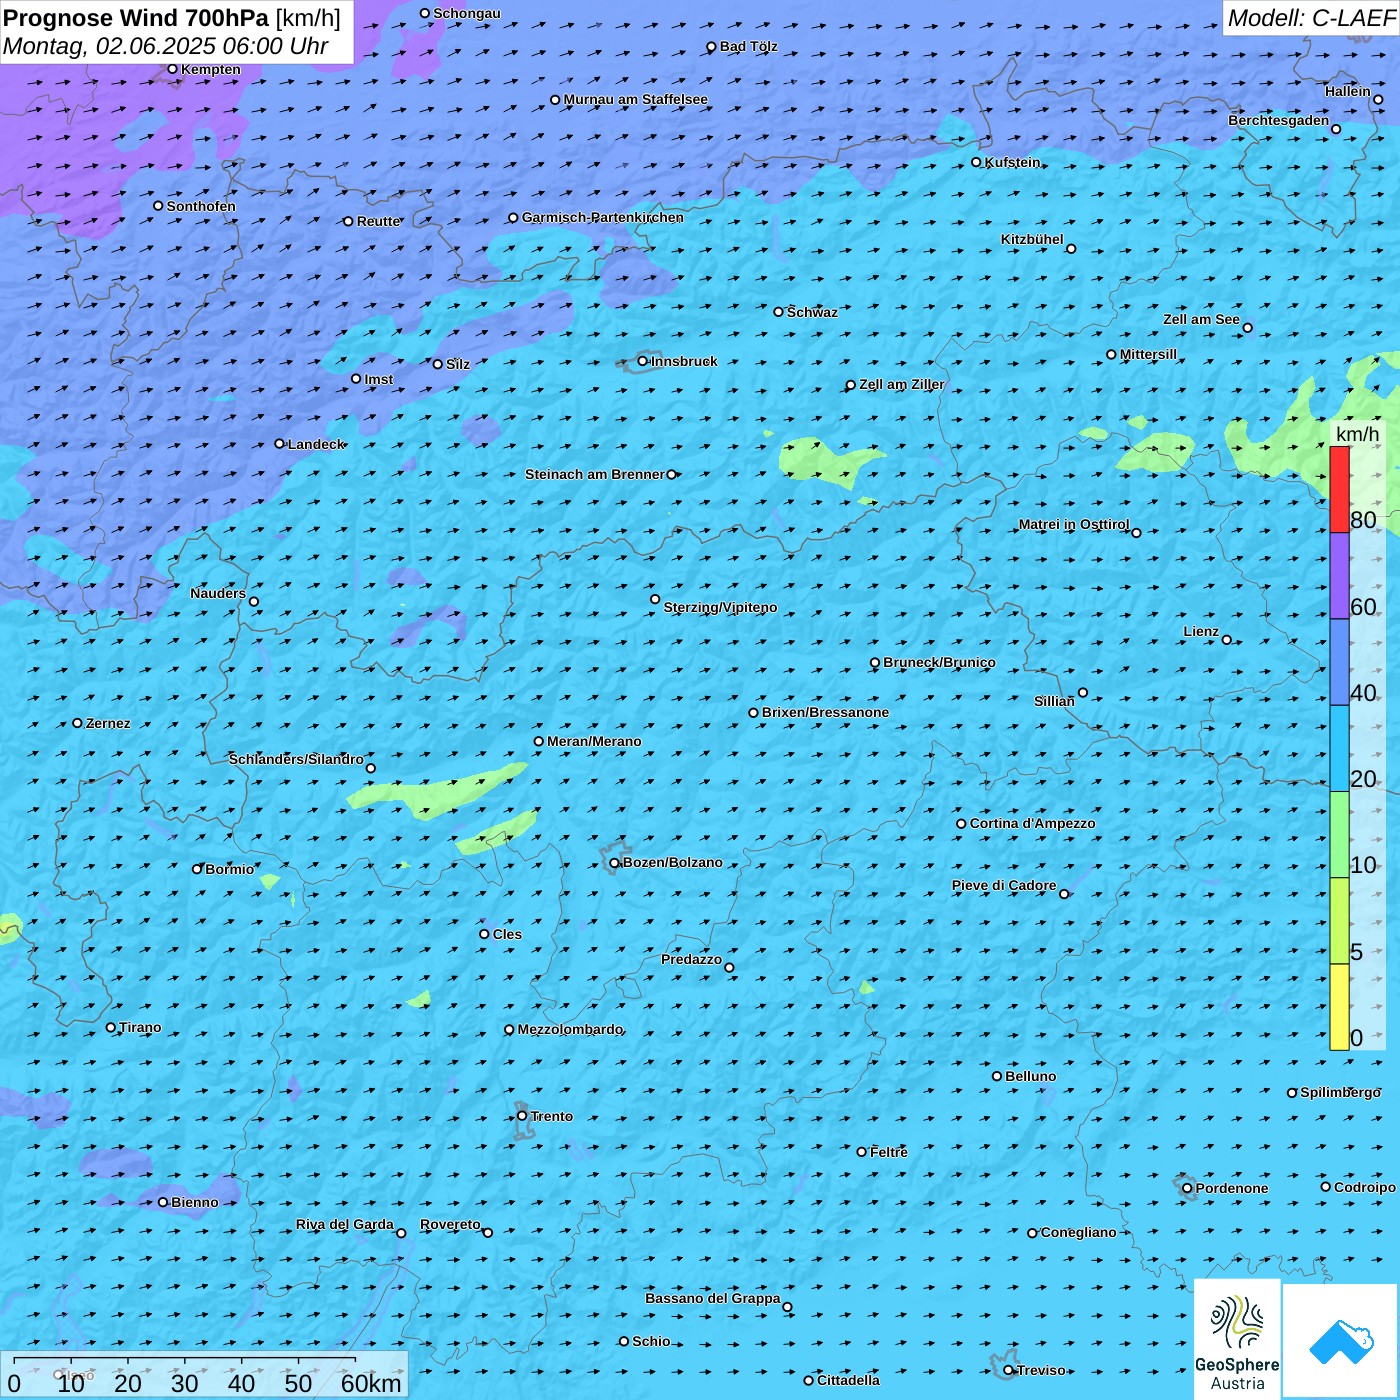Click the 'Mittersill' label

pos(1149,354)
